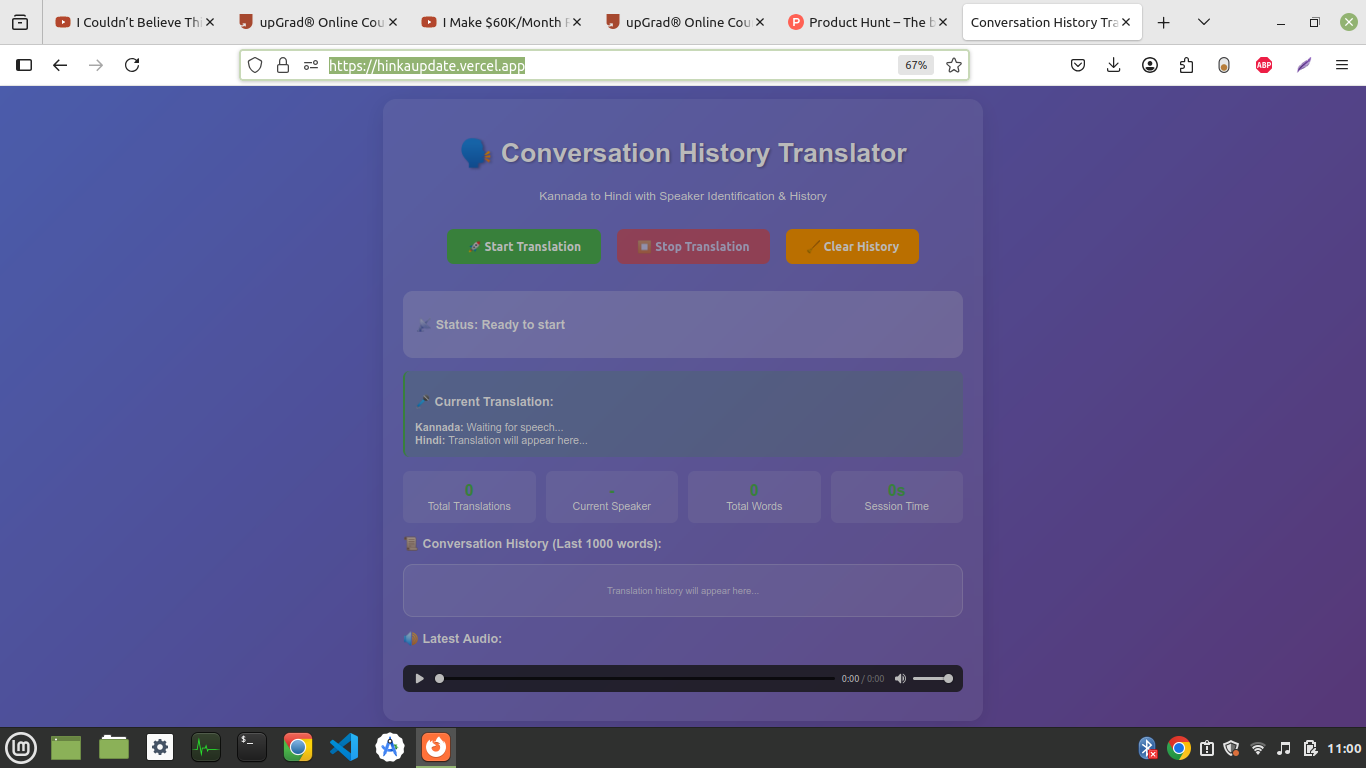
Task: Click the AdBlock Plus extension icon
Action: point(1263,64)
